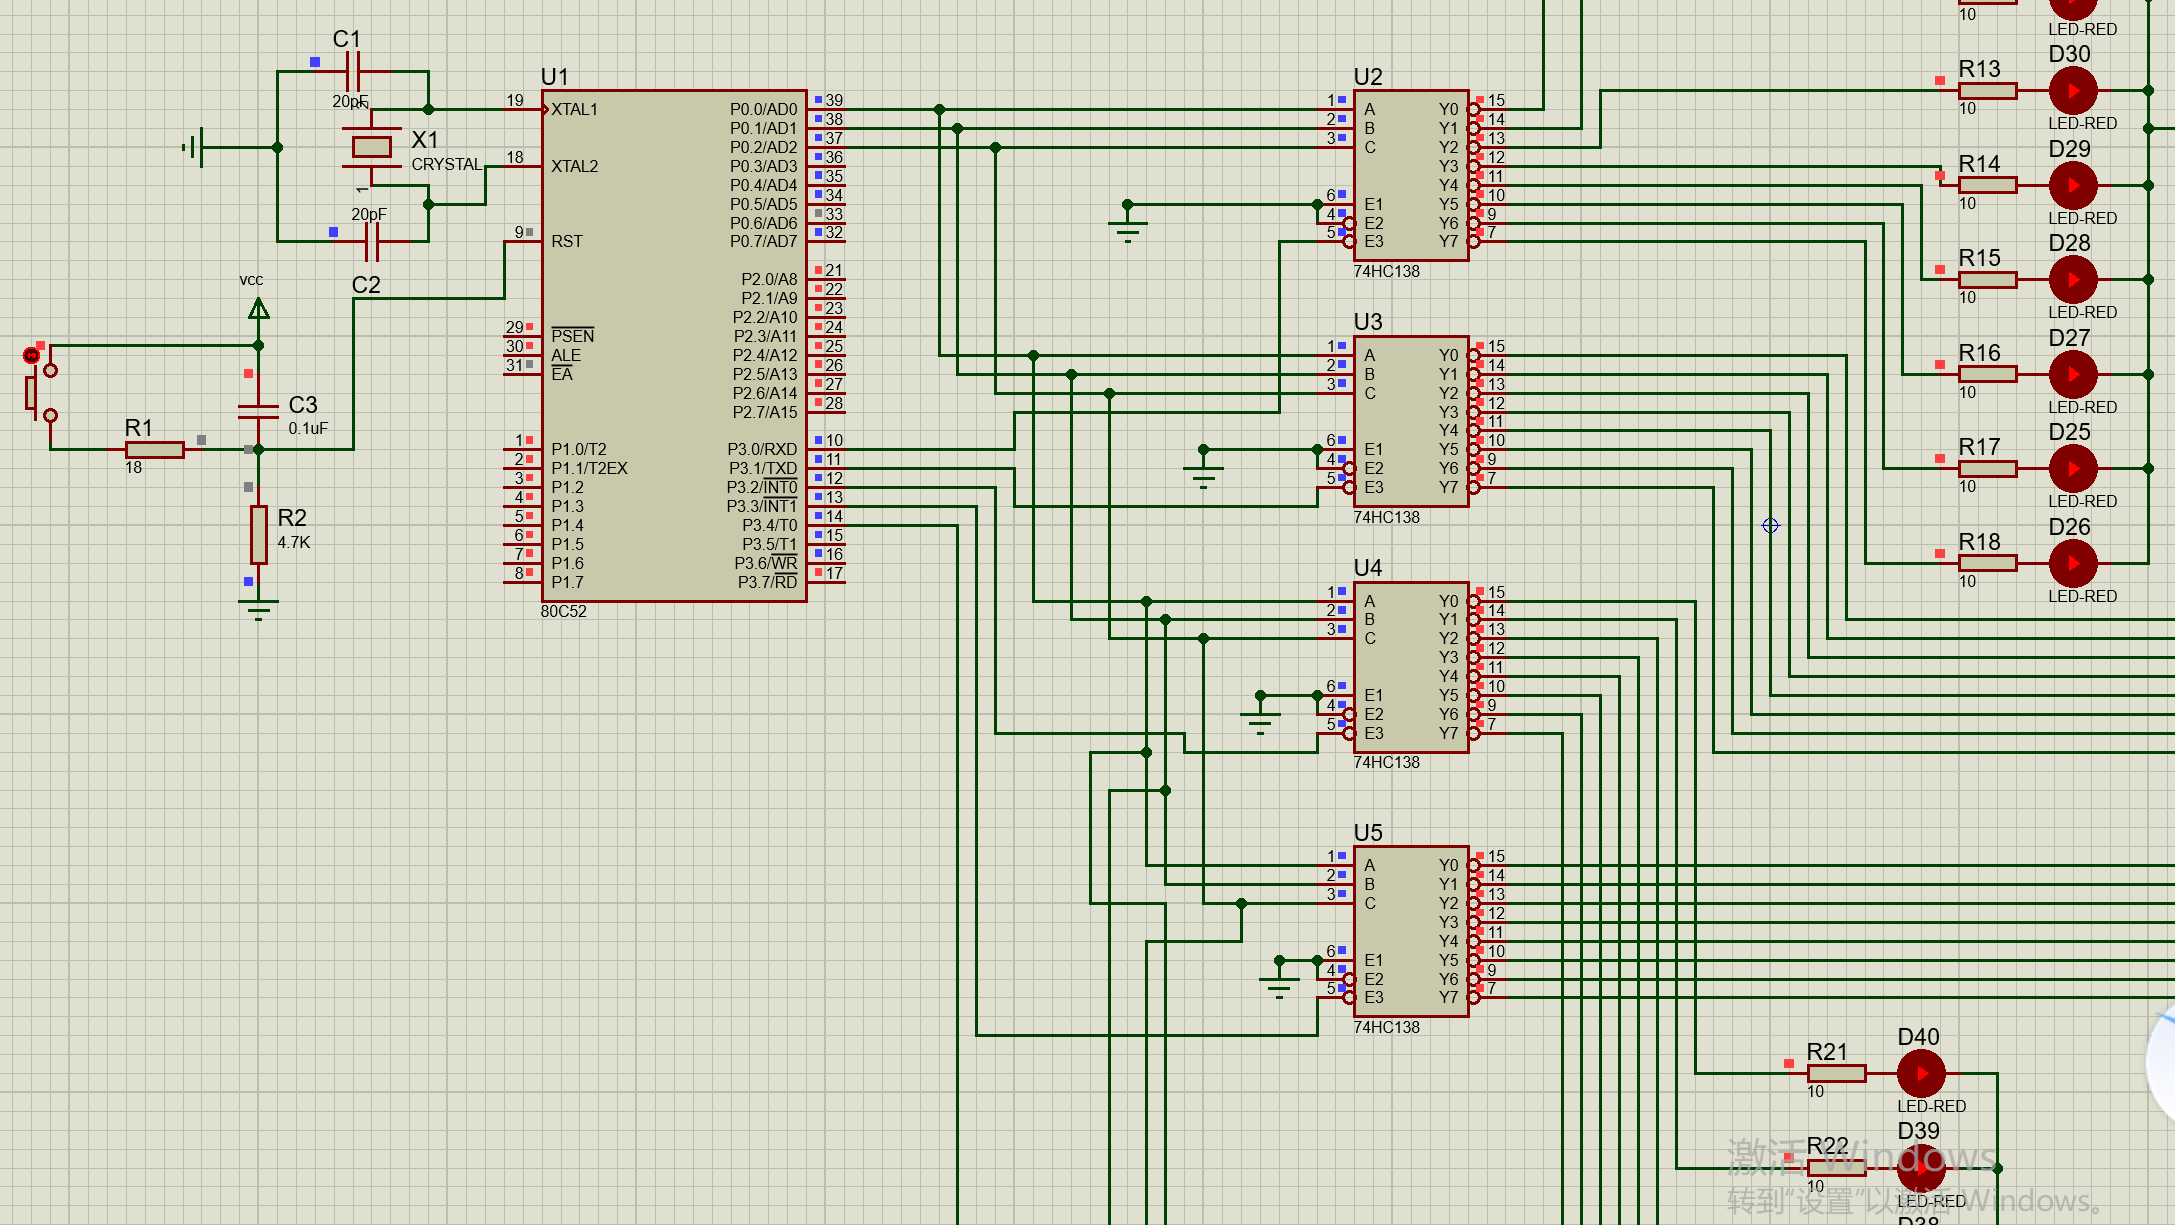2175x1225 pixels.
Task: Select ground symbol left of U2 E1 pin
Action: (1127, 232)
